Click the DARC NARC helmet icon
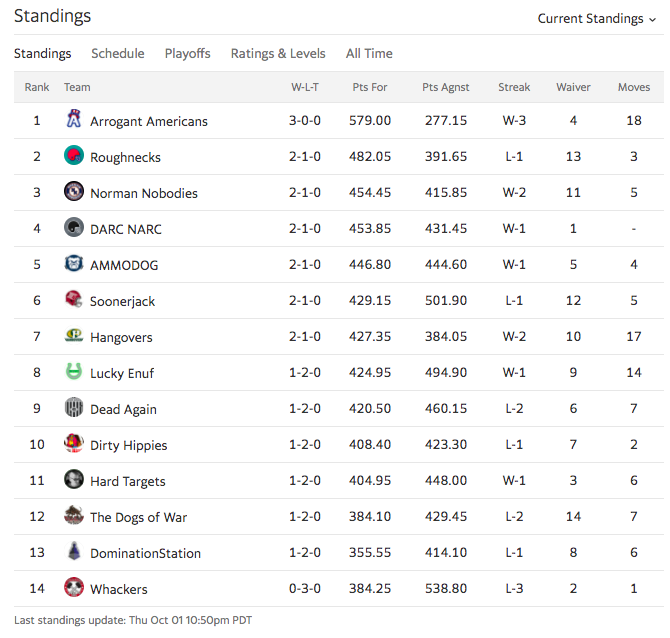 (73, 227)
